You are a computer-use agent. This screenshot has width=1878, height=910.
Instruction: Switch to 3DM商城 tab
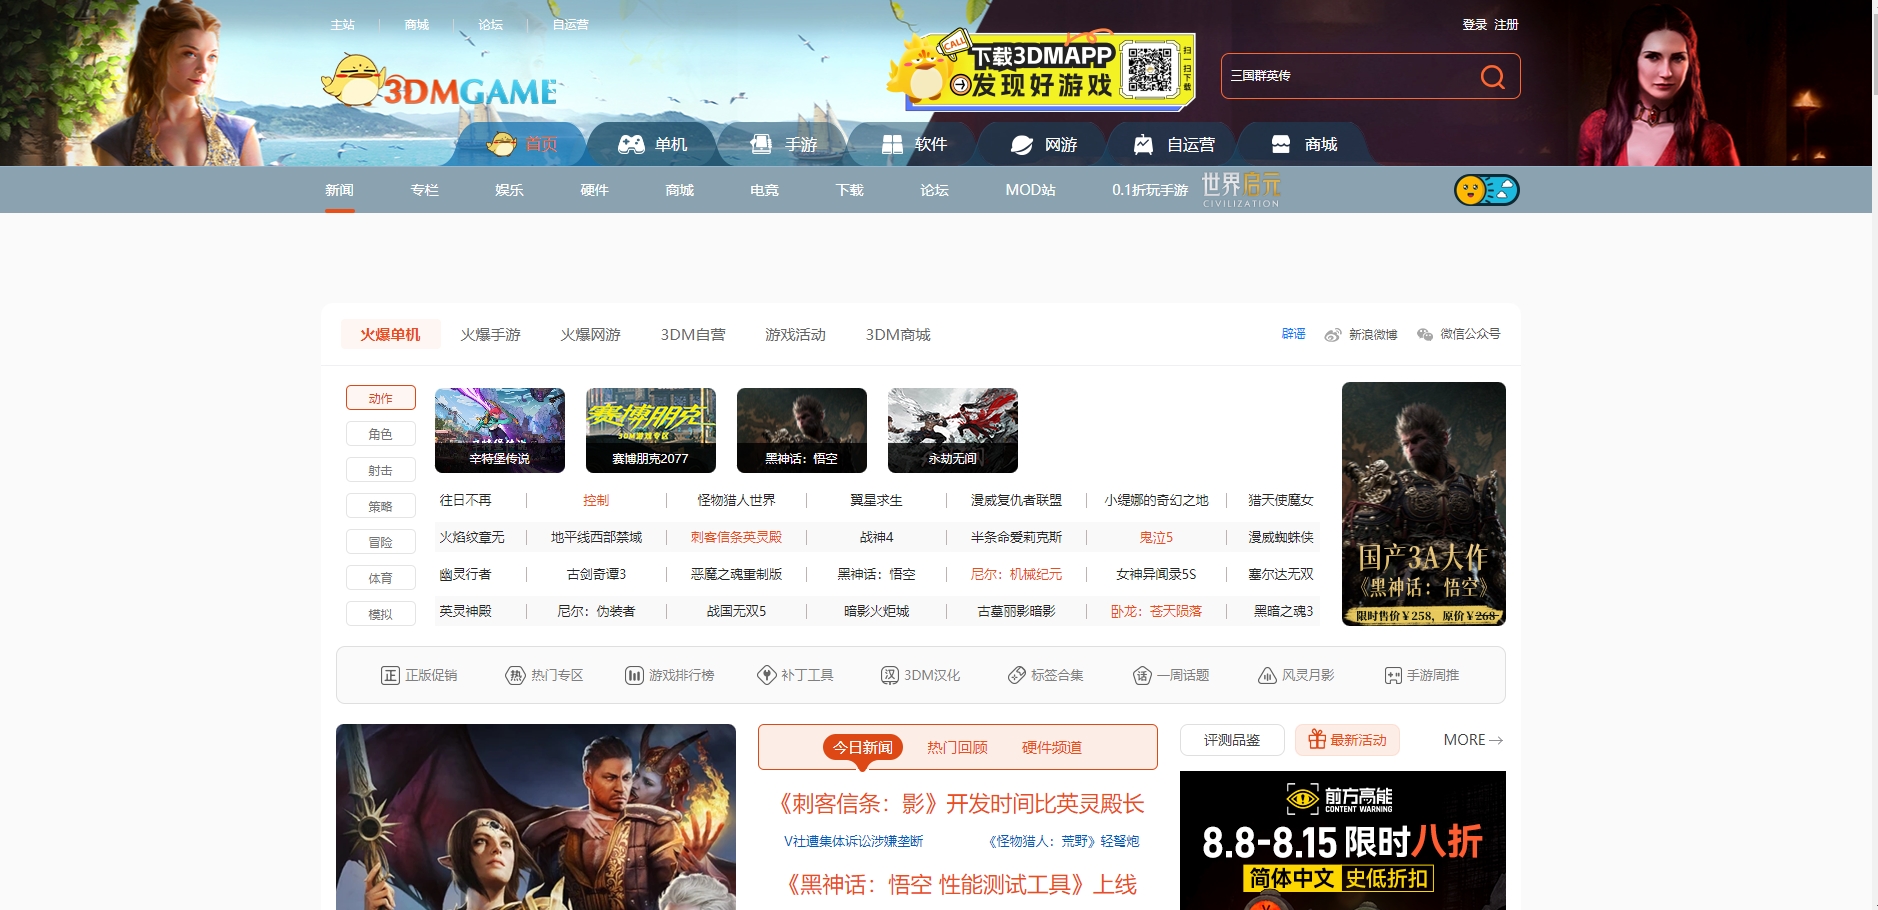[898, 334]
